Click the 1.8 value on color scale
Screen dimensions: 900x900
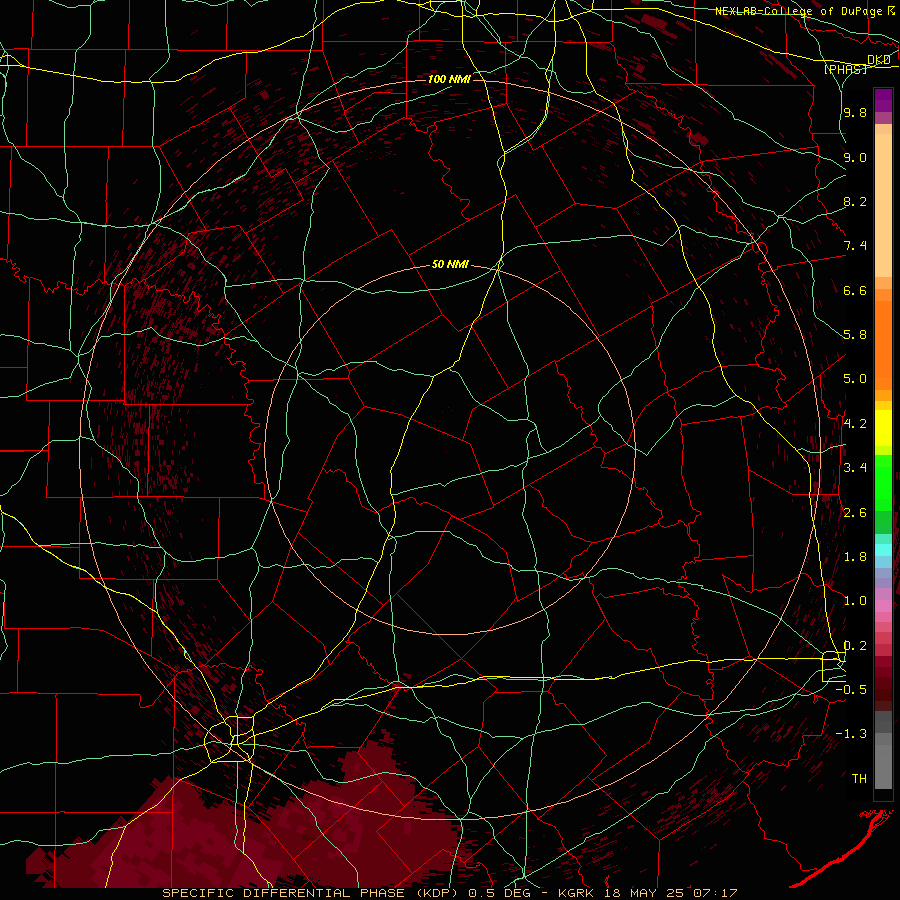pos(855,557)
